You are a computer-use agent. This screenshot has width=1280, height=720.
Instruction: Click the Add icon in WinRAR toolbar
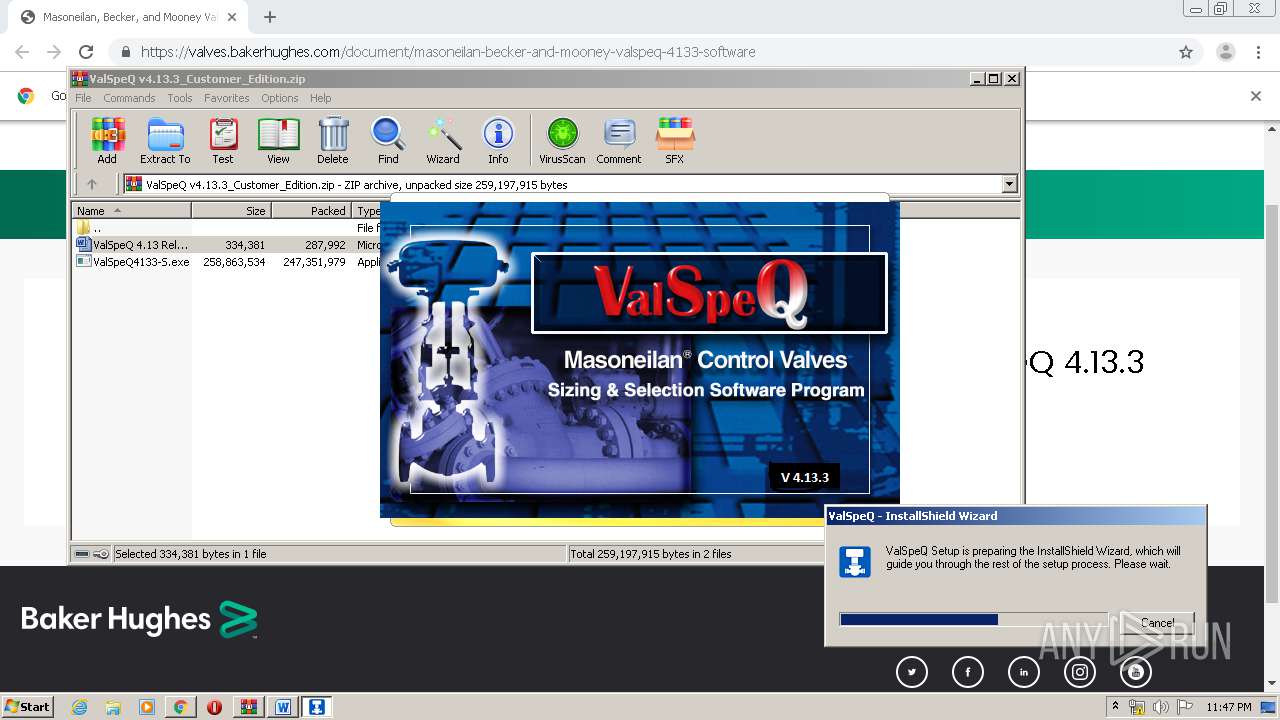click(107, 140)
